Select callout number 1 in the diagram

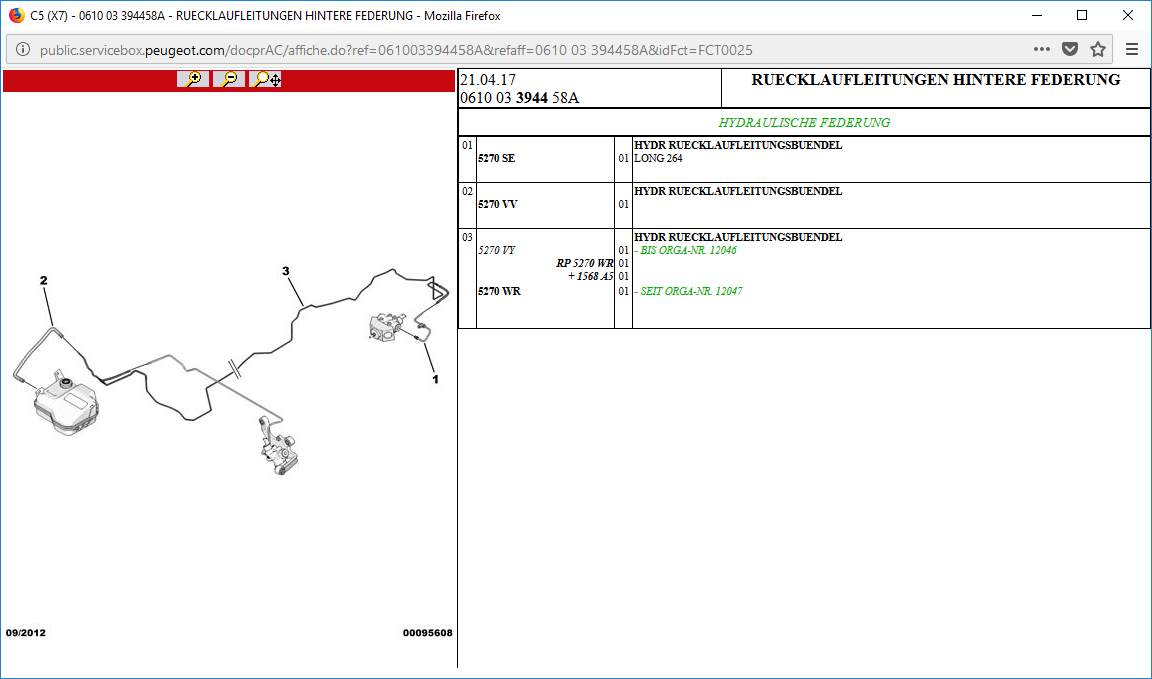coord(436,380)
